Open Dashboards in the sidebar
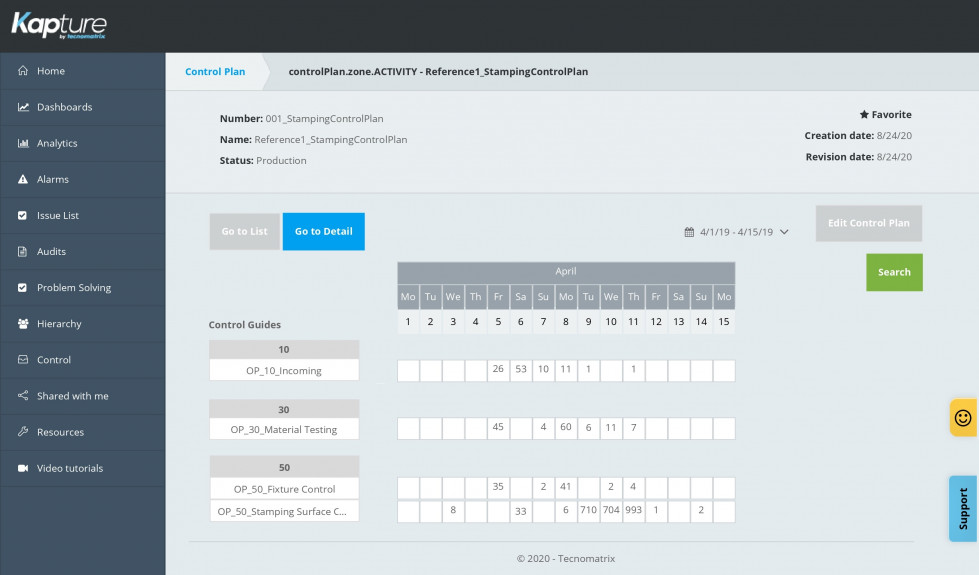Screen dimensions: 979x575 pos(83,107)
